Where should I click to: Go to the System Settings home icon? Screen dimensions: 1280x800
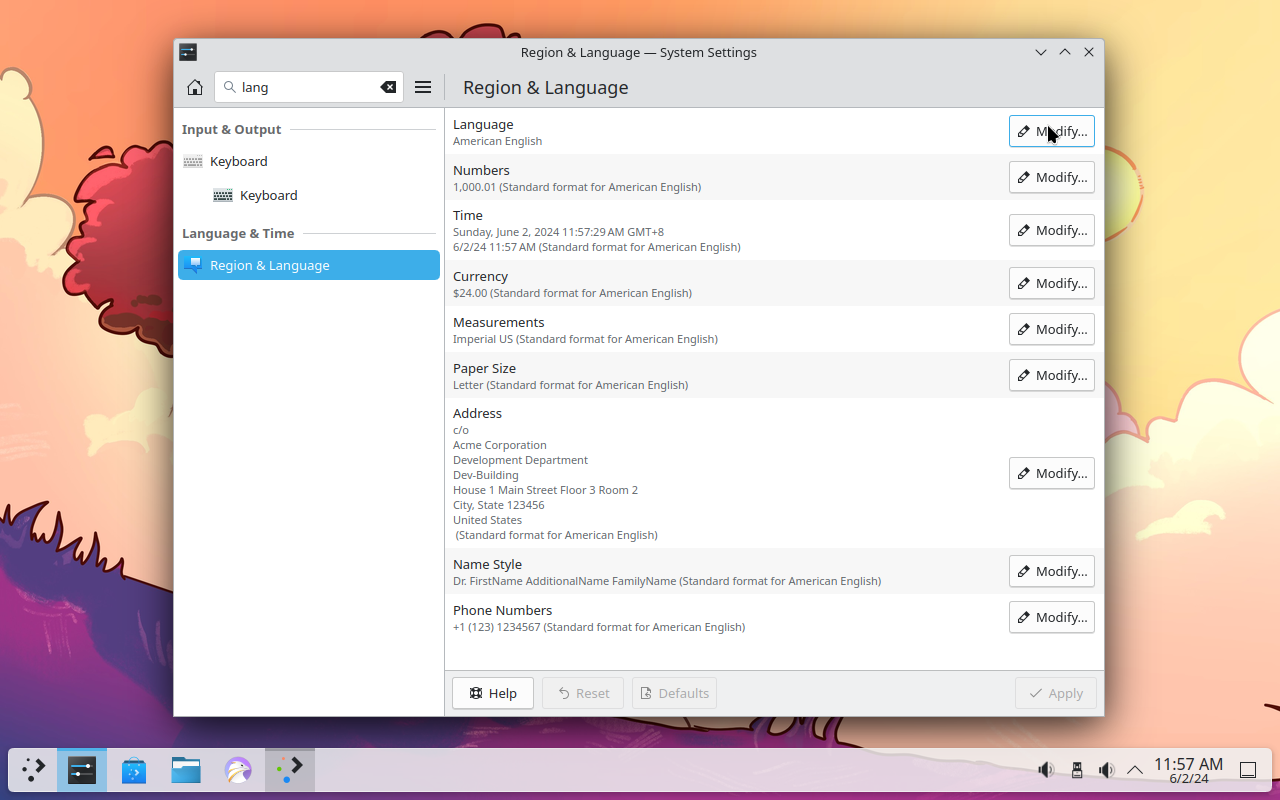(x=195, y=87)
